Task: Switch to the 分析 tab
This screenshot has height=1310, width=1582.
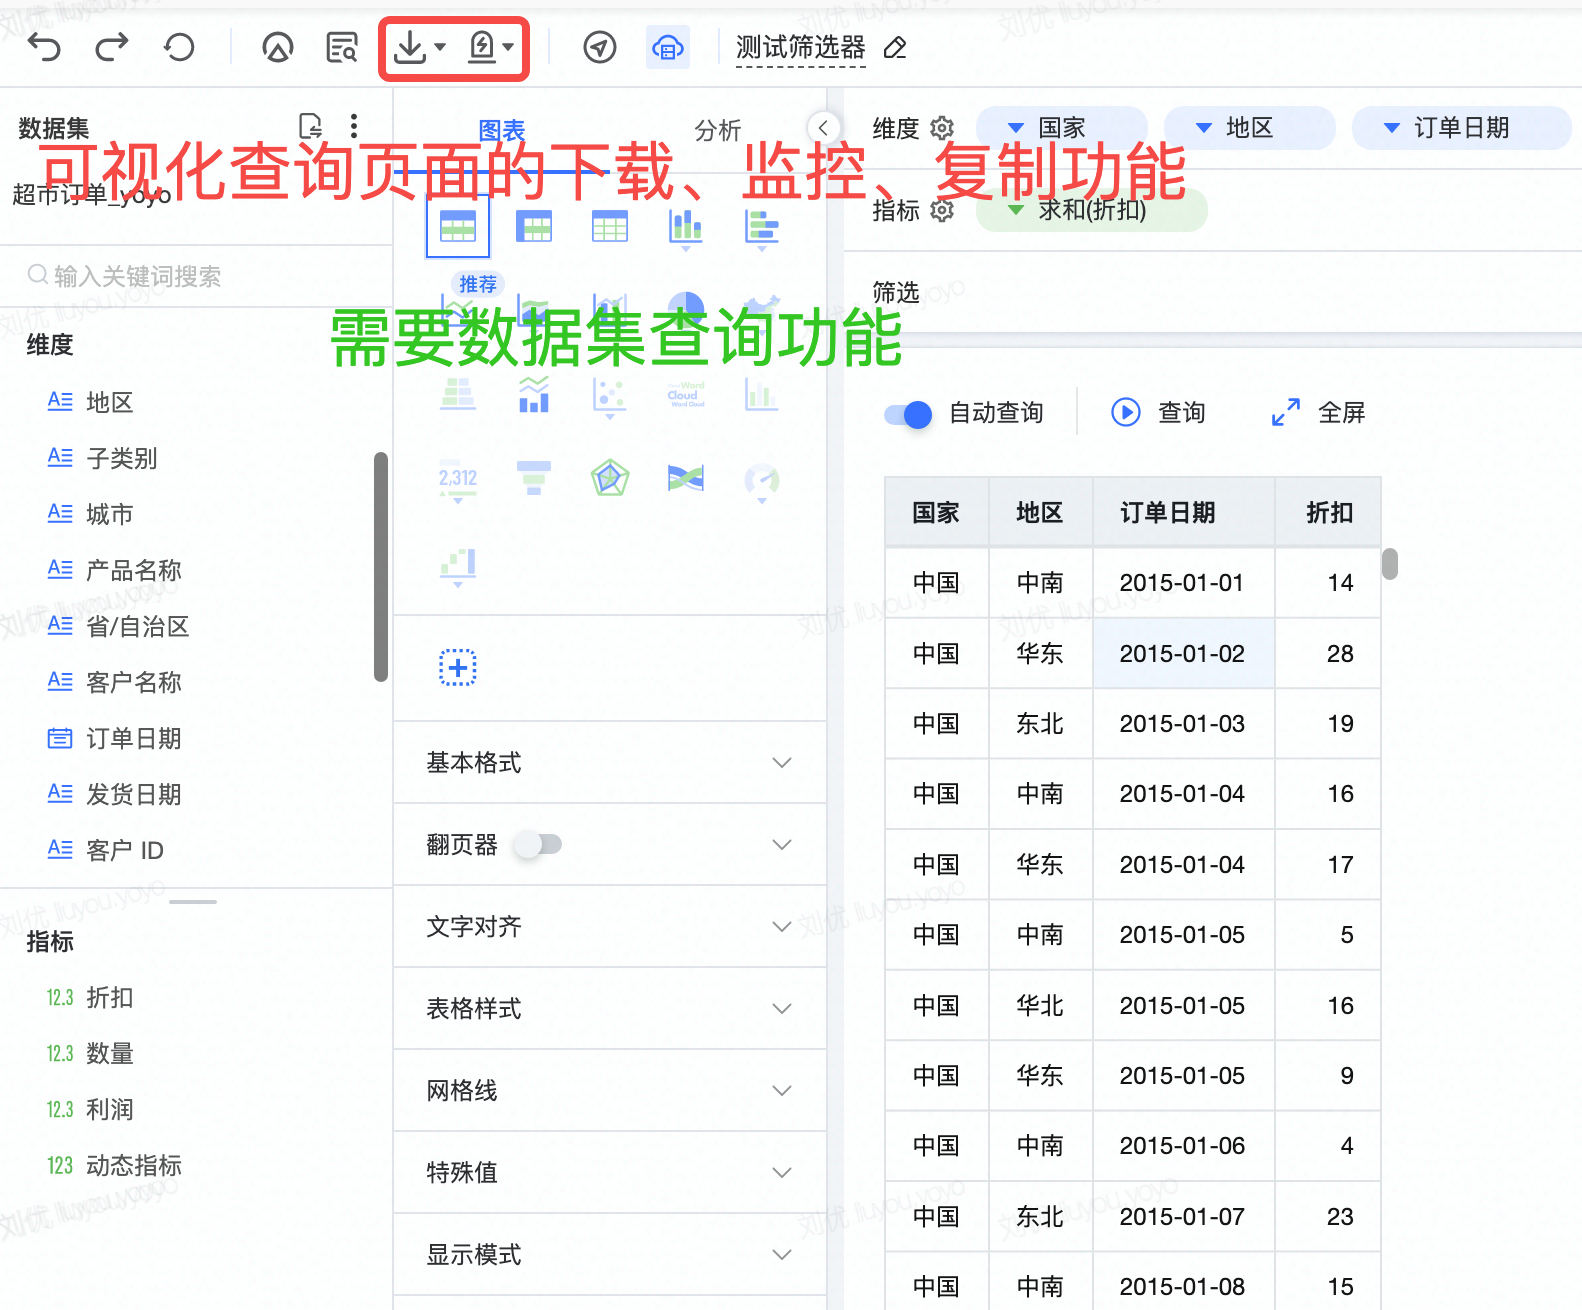Action: (x=717, y=130)
